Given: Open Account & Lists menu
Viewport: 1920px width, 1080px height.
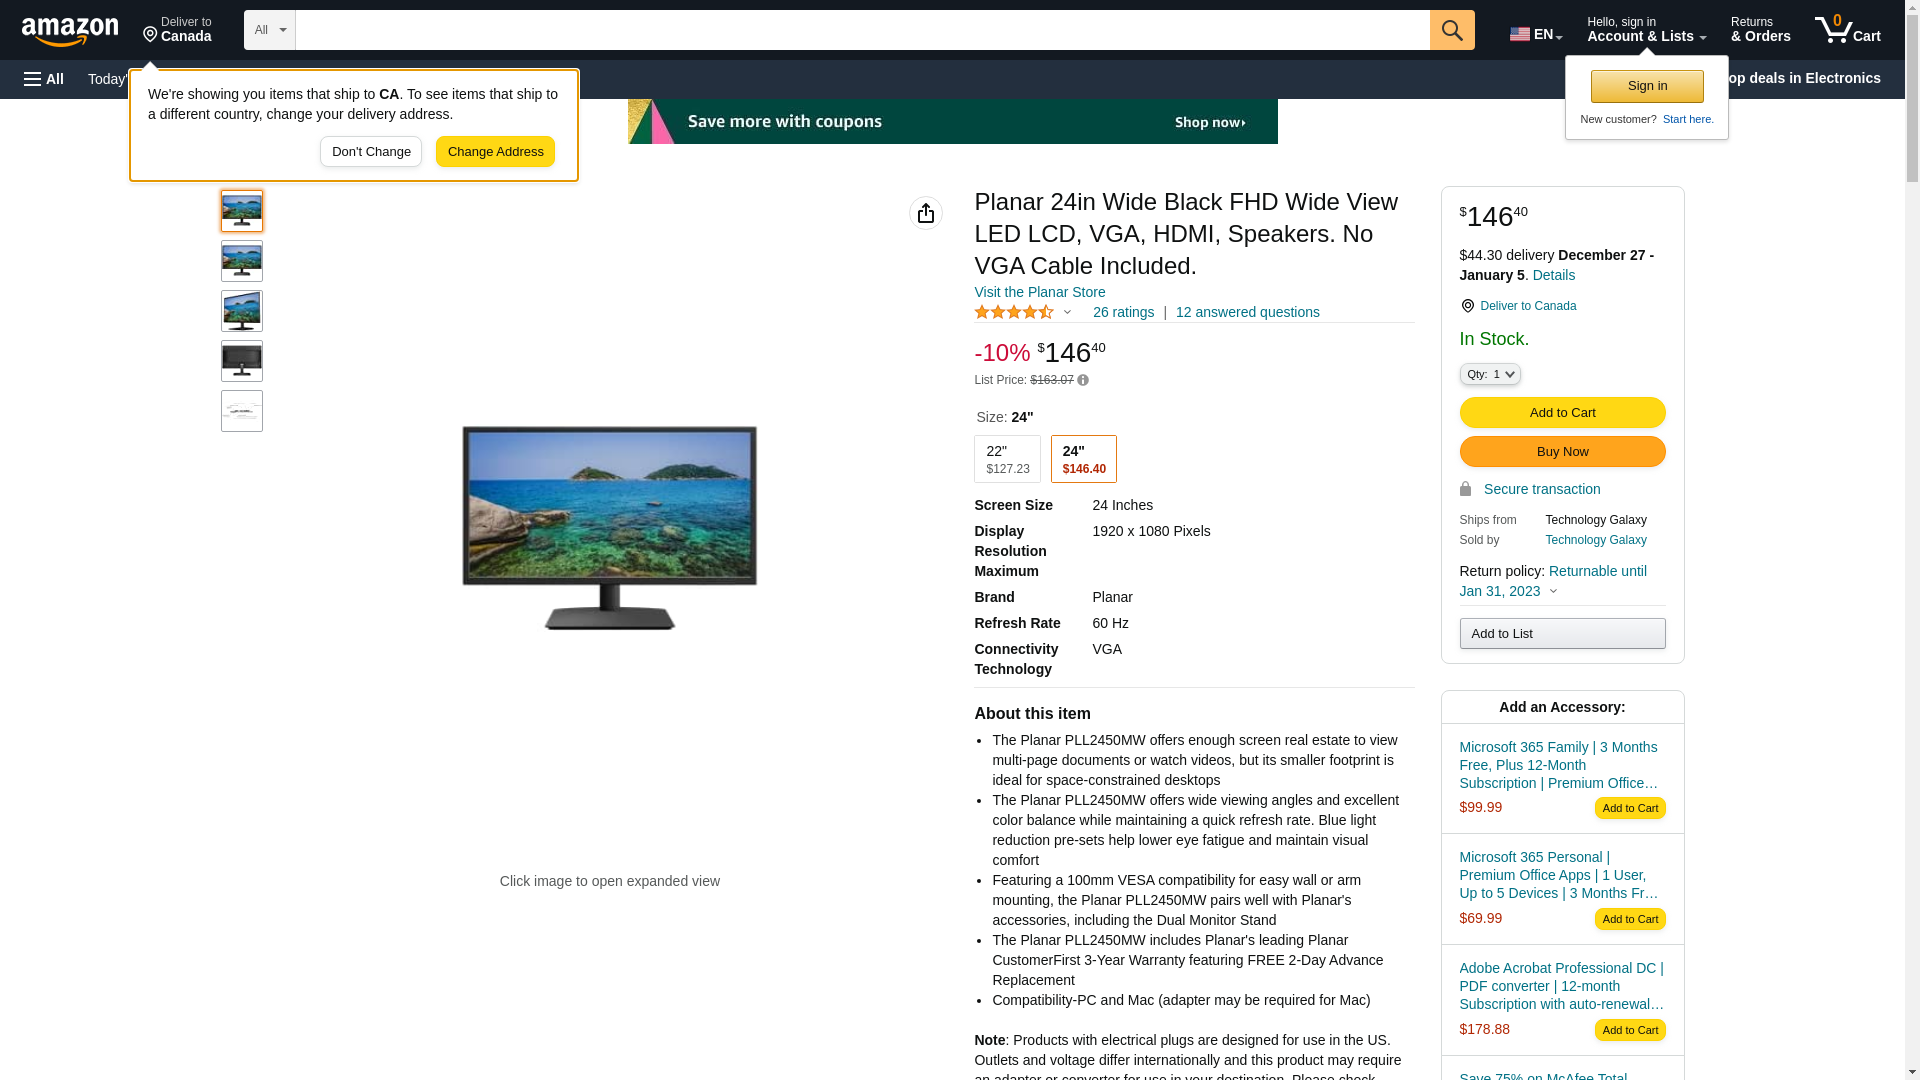Looking at the screenshot, I should click(1646, 30).
